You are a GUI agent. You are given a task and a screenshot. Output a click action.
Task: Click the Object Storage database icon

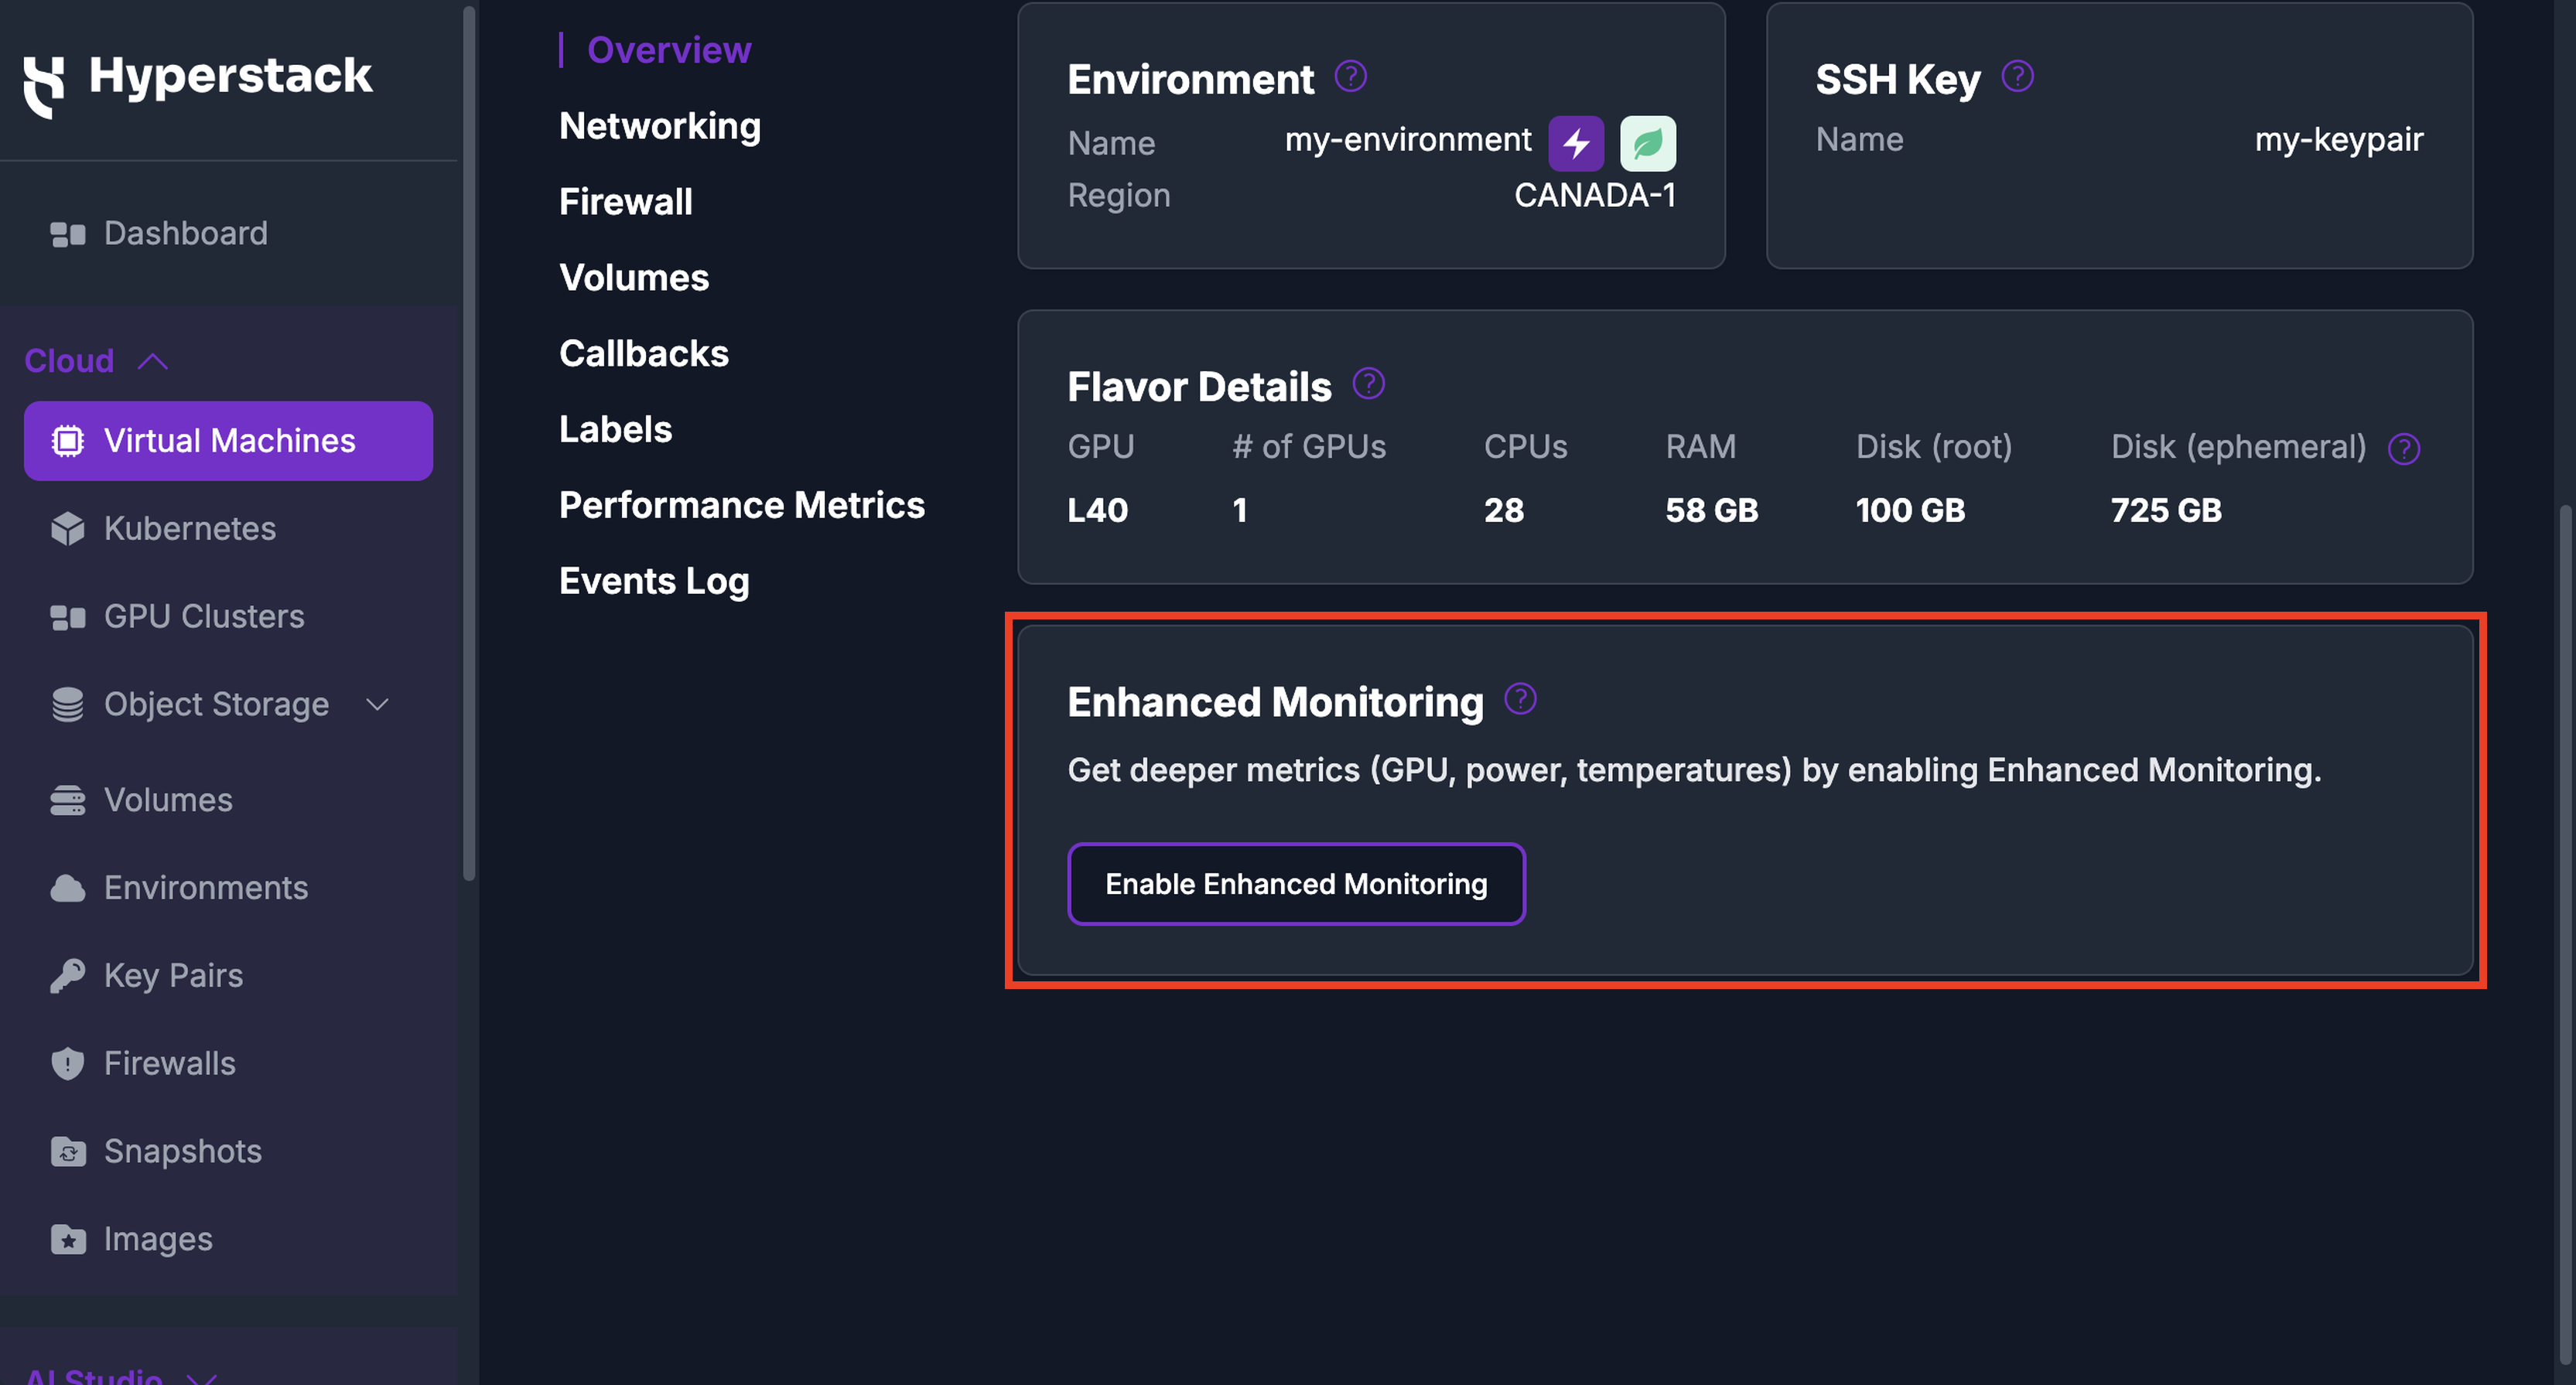[x=68, y=705]
